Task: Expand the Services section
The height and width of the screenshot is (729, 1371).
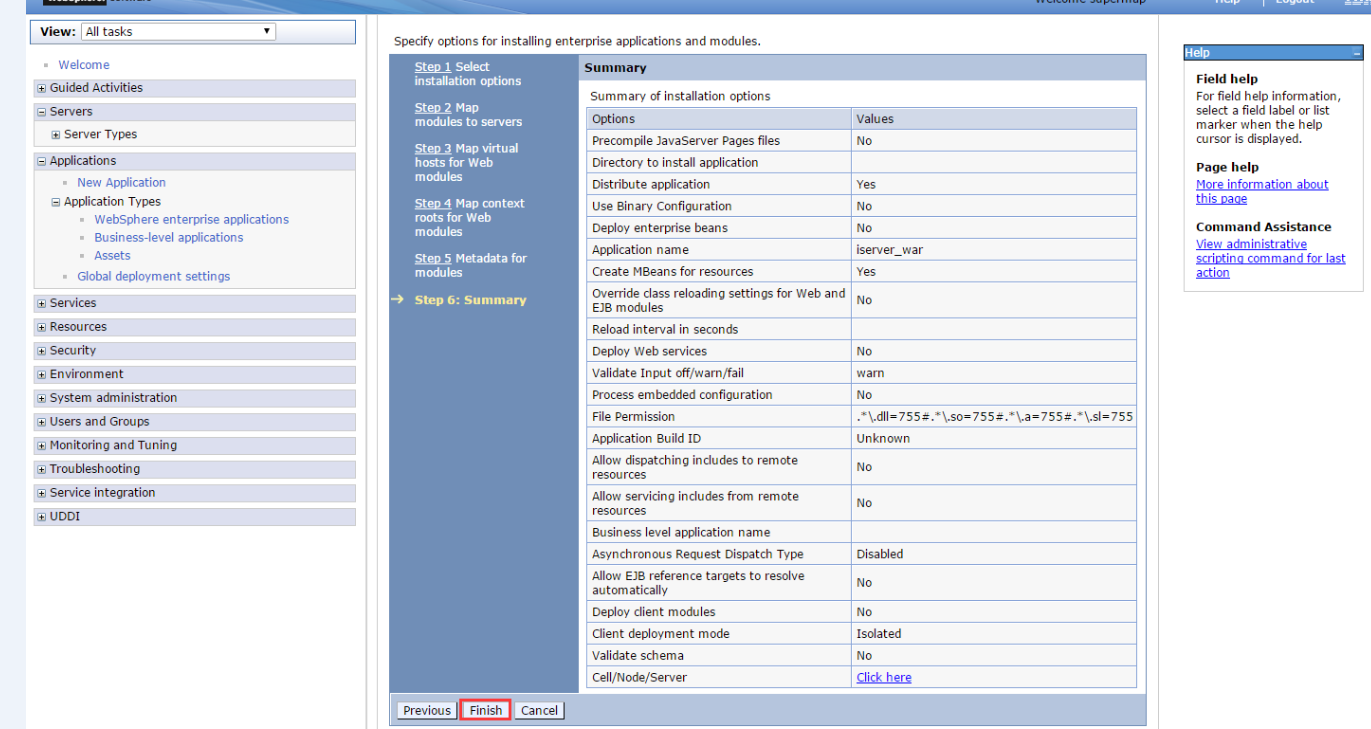Action: (41, 304)
